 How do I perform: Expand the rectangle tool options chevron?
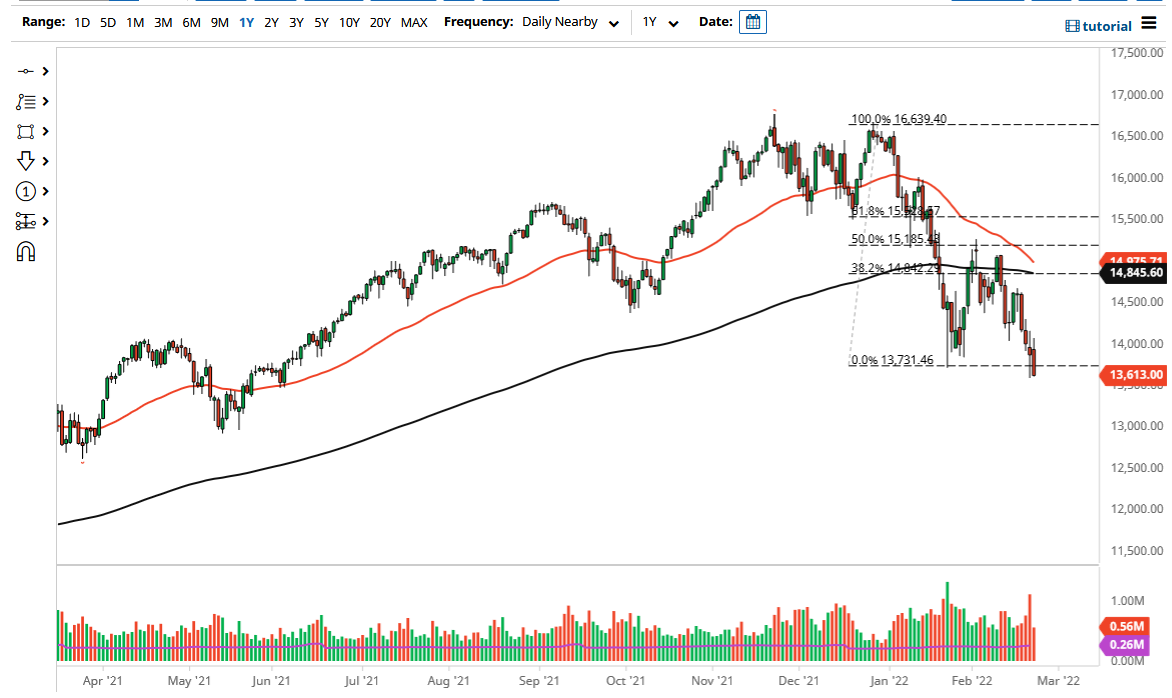click(x=45, y=131)
